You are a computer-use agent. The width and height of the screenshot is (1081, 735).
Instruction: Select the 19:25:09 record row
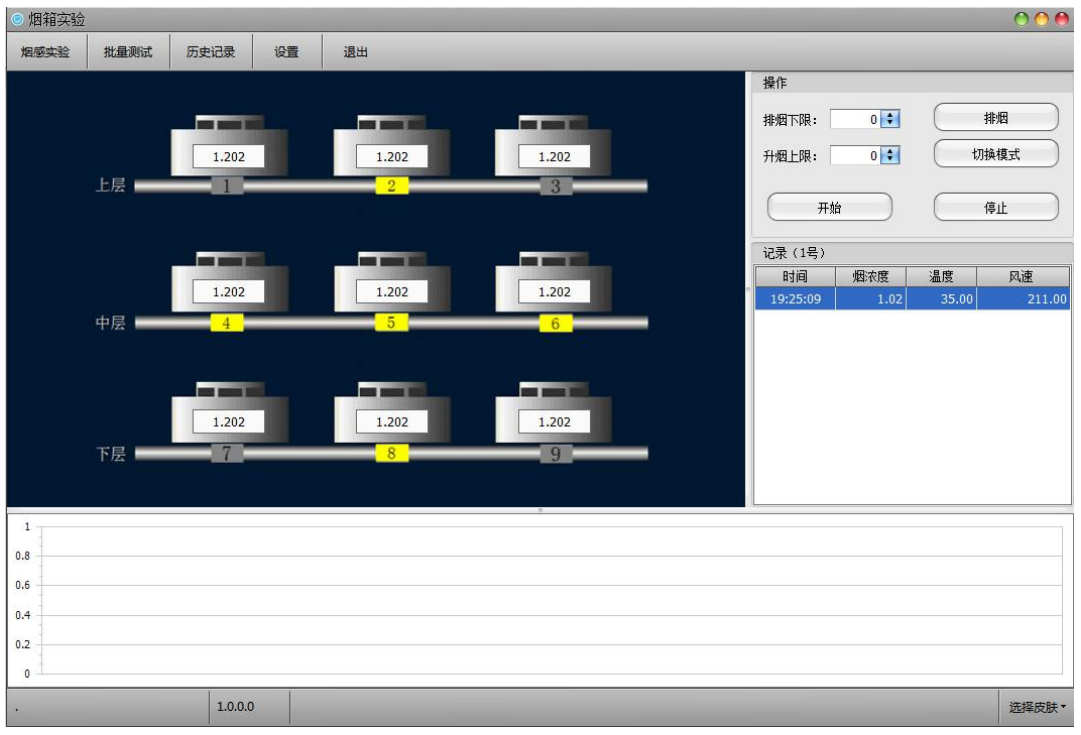coord(911,299)
